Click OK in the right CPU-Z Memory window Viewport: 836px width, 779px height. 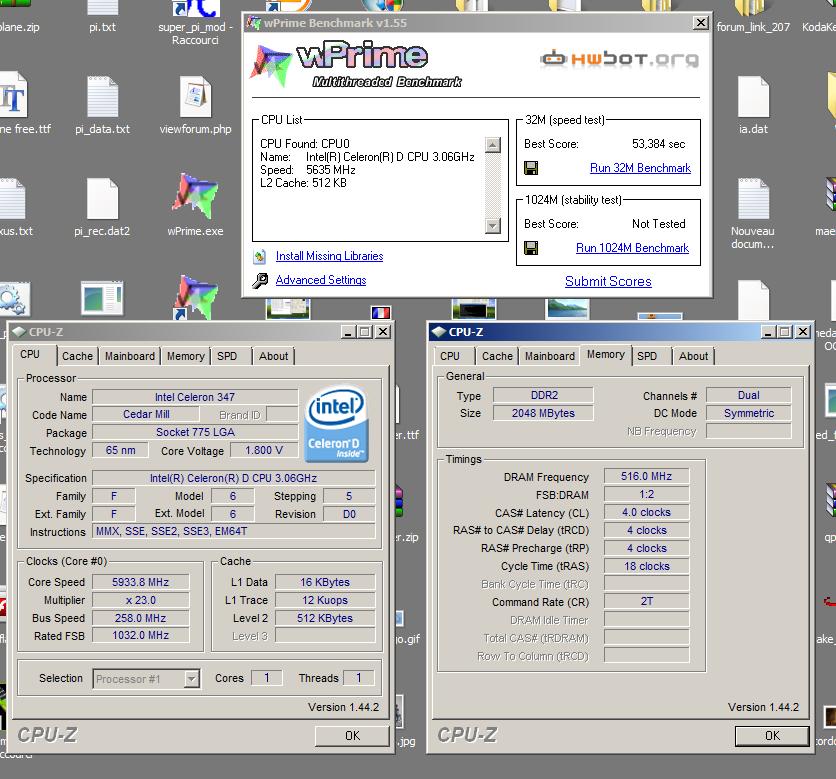click(x=772, y=736)
